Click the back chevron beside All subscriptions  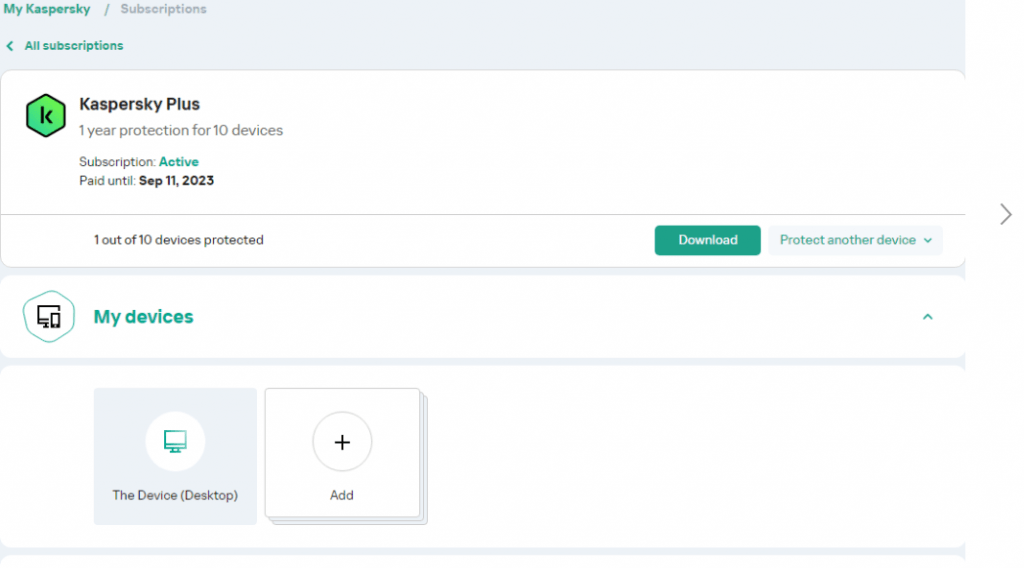click(x=10, y=46)
